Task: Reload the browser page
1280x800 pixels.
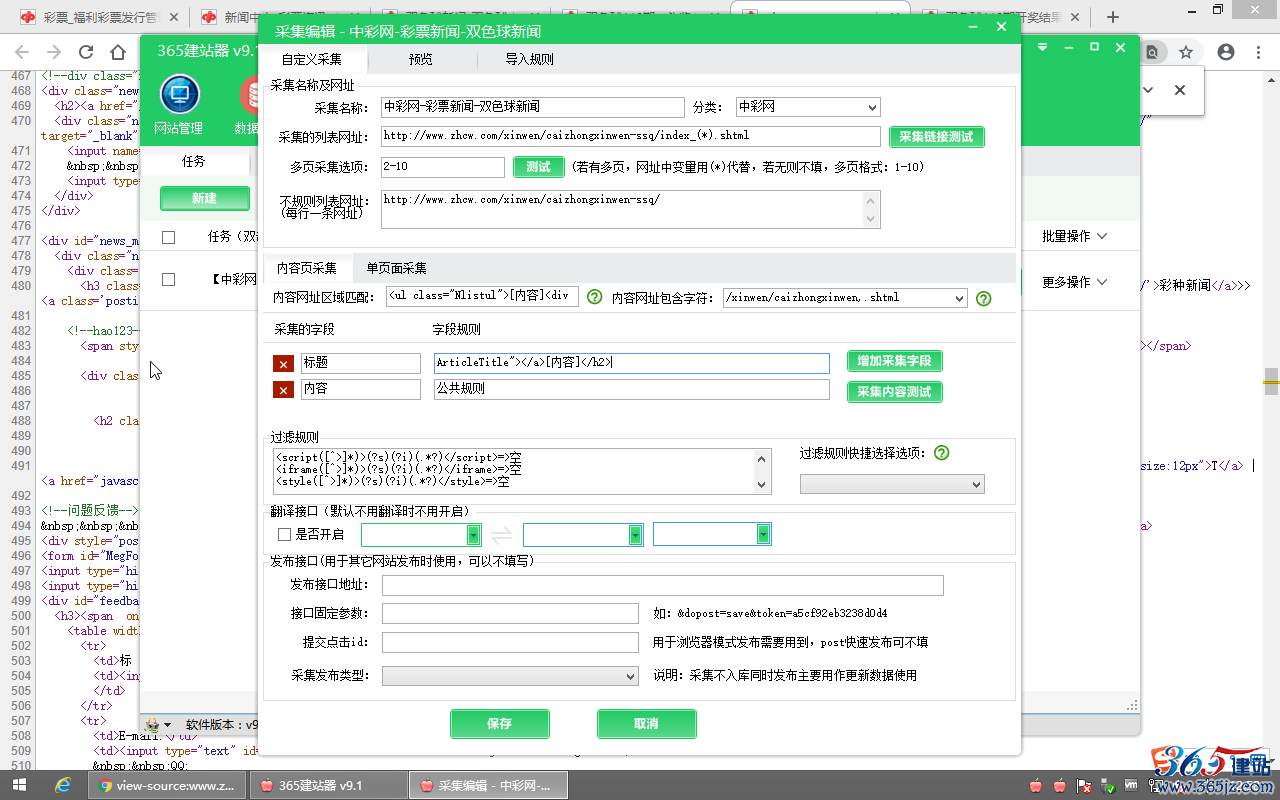Action: 86,52
